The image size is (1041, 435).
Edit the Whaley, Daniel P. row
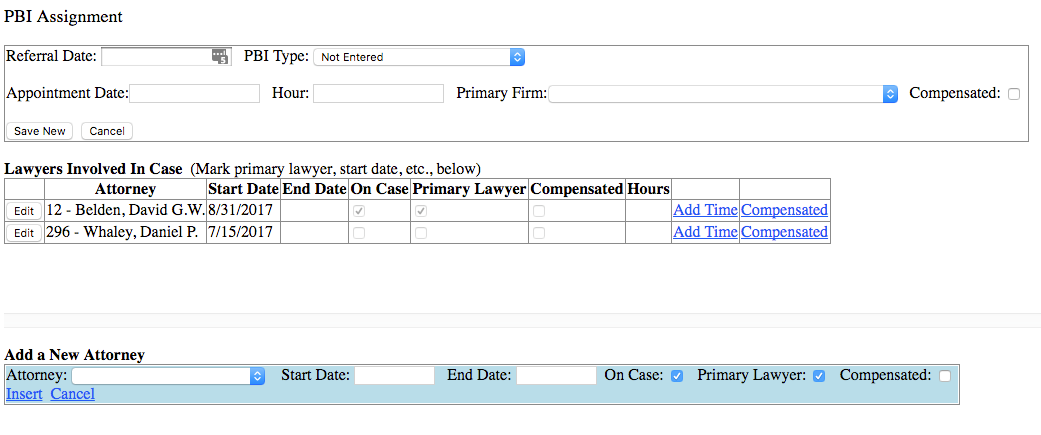click(24, 233)
